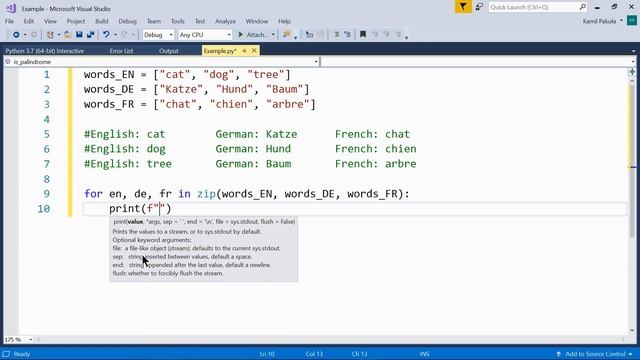This screenshot has width=640, height=360.
Task: Save Example.py with the floppy icon
Action: pyautogui.click(x=79, y=35)
